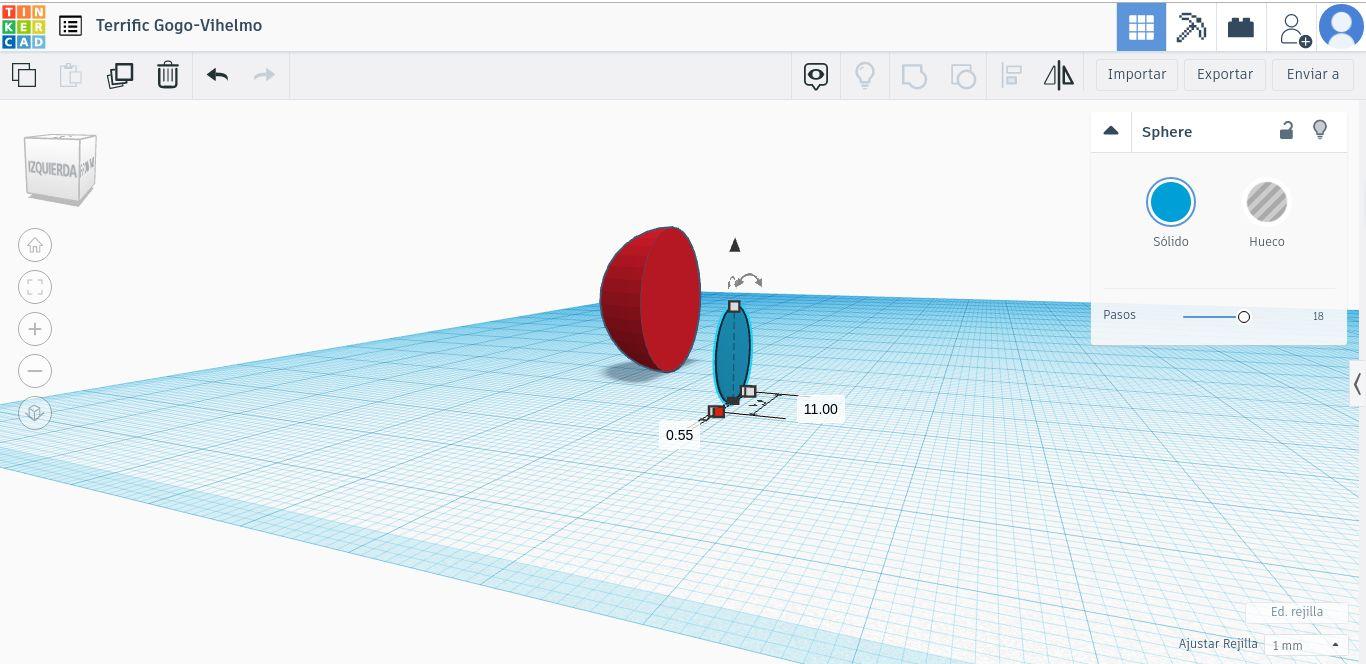1366x664 pixels.
Task: Fit all shapes in view
Action: point(35,287)
